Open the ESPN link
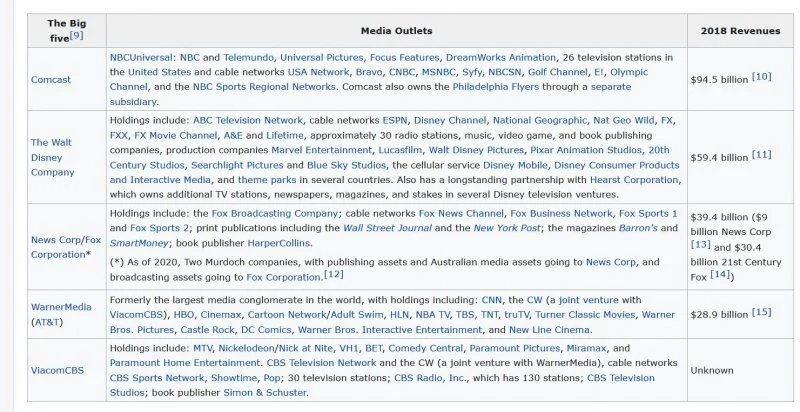Viewport: 800px width, 412px height. click(x=394, y=121)
